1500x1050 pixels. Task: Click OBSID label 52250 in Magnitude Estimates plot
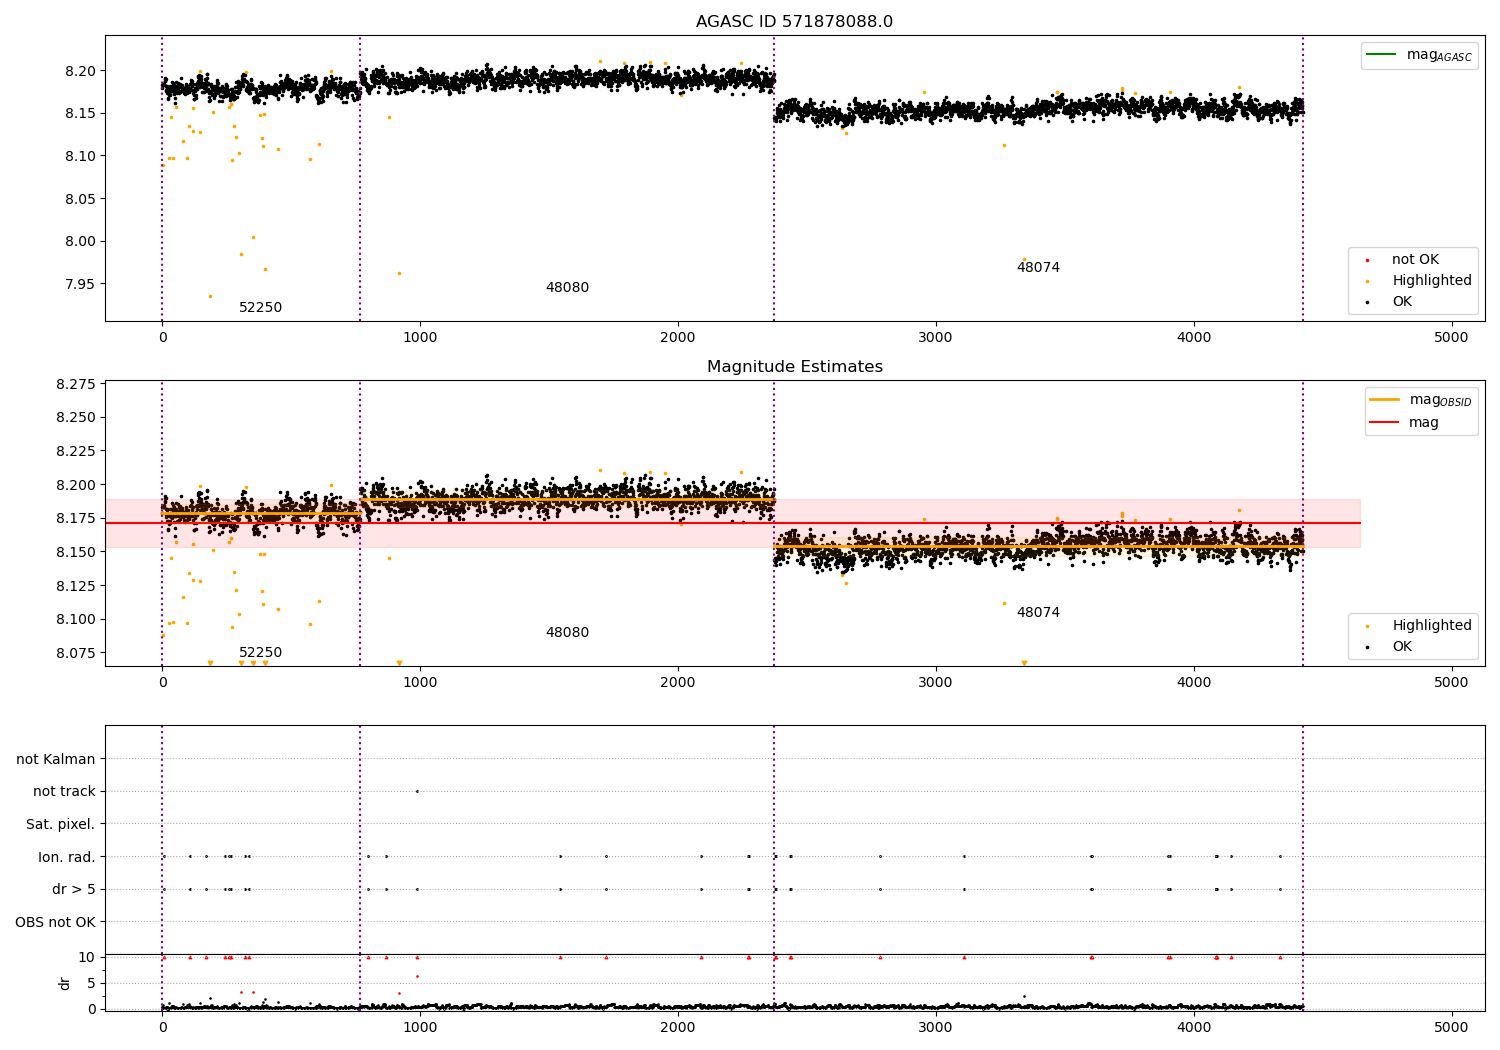point(260,653)
